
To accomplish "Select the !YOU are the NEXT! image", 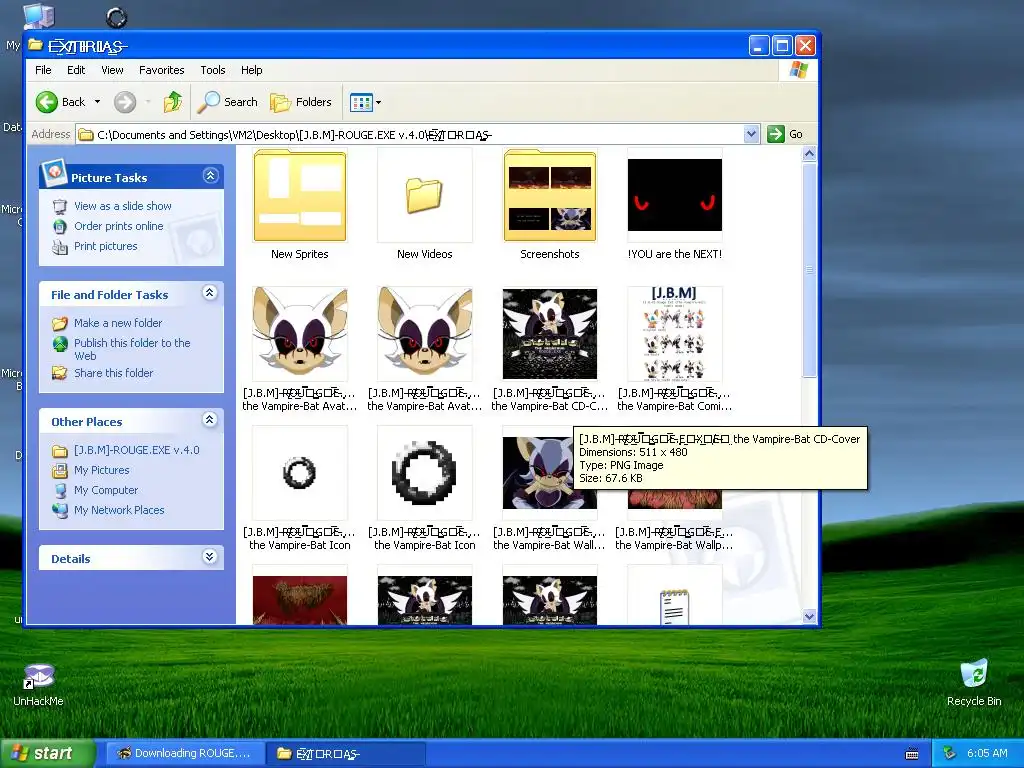I will (x=675, y=195).
